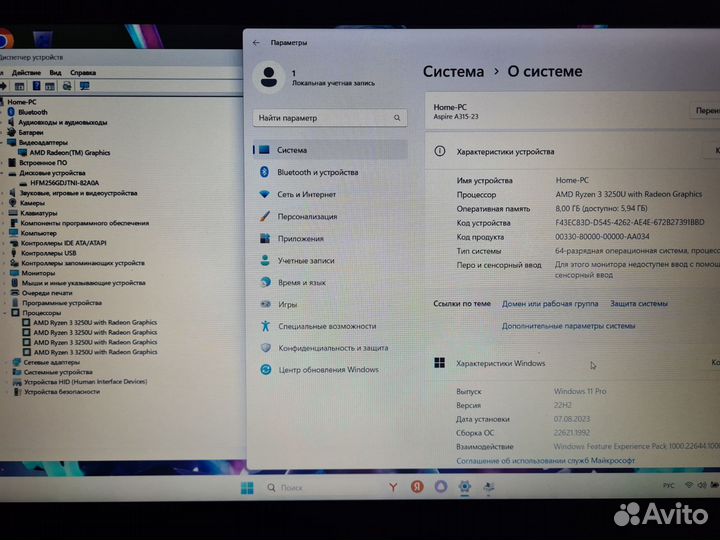The height and width of the screenshot is (540, 720).
Task: Click the Очереди печати icon
Action: 15,292
